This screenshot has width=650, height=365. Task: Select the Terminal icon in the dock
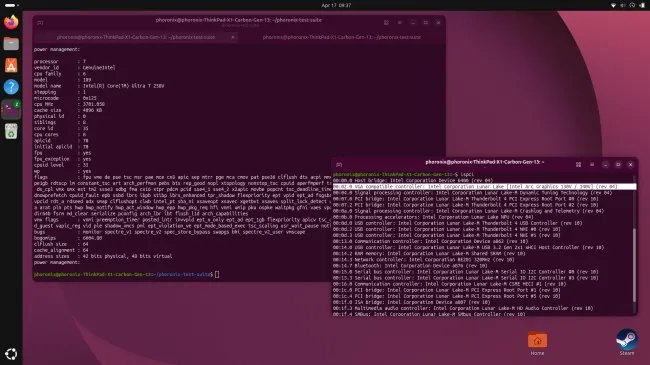pos(11,110)
